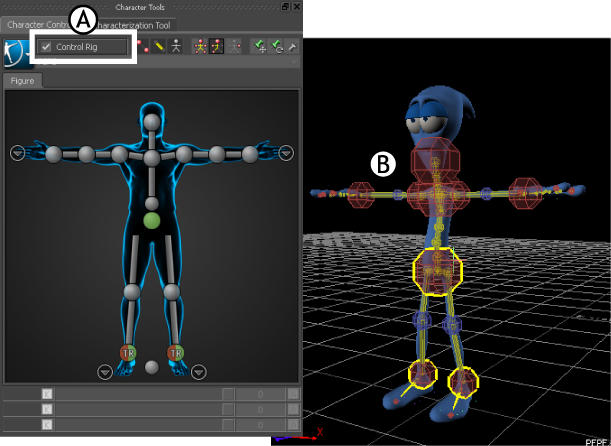Click the yellow skeleton bone display icon
Image resolution: width=611 pixels, height=446 pixels.
pos(159,46)
